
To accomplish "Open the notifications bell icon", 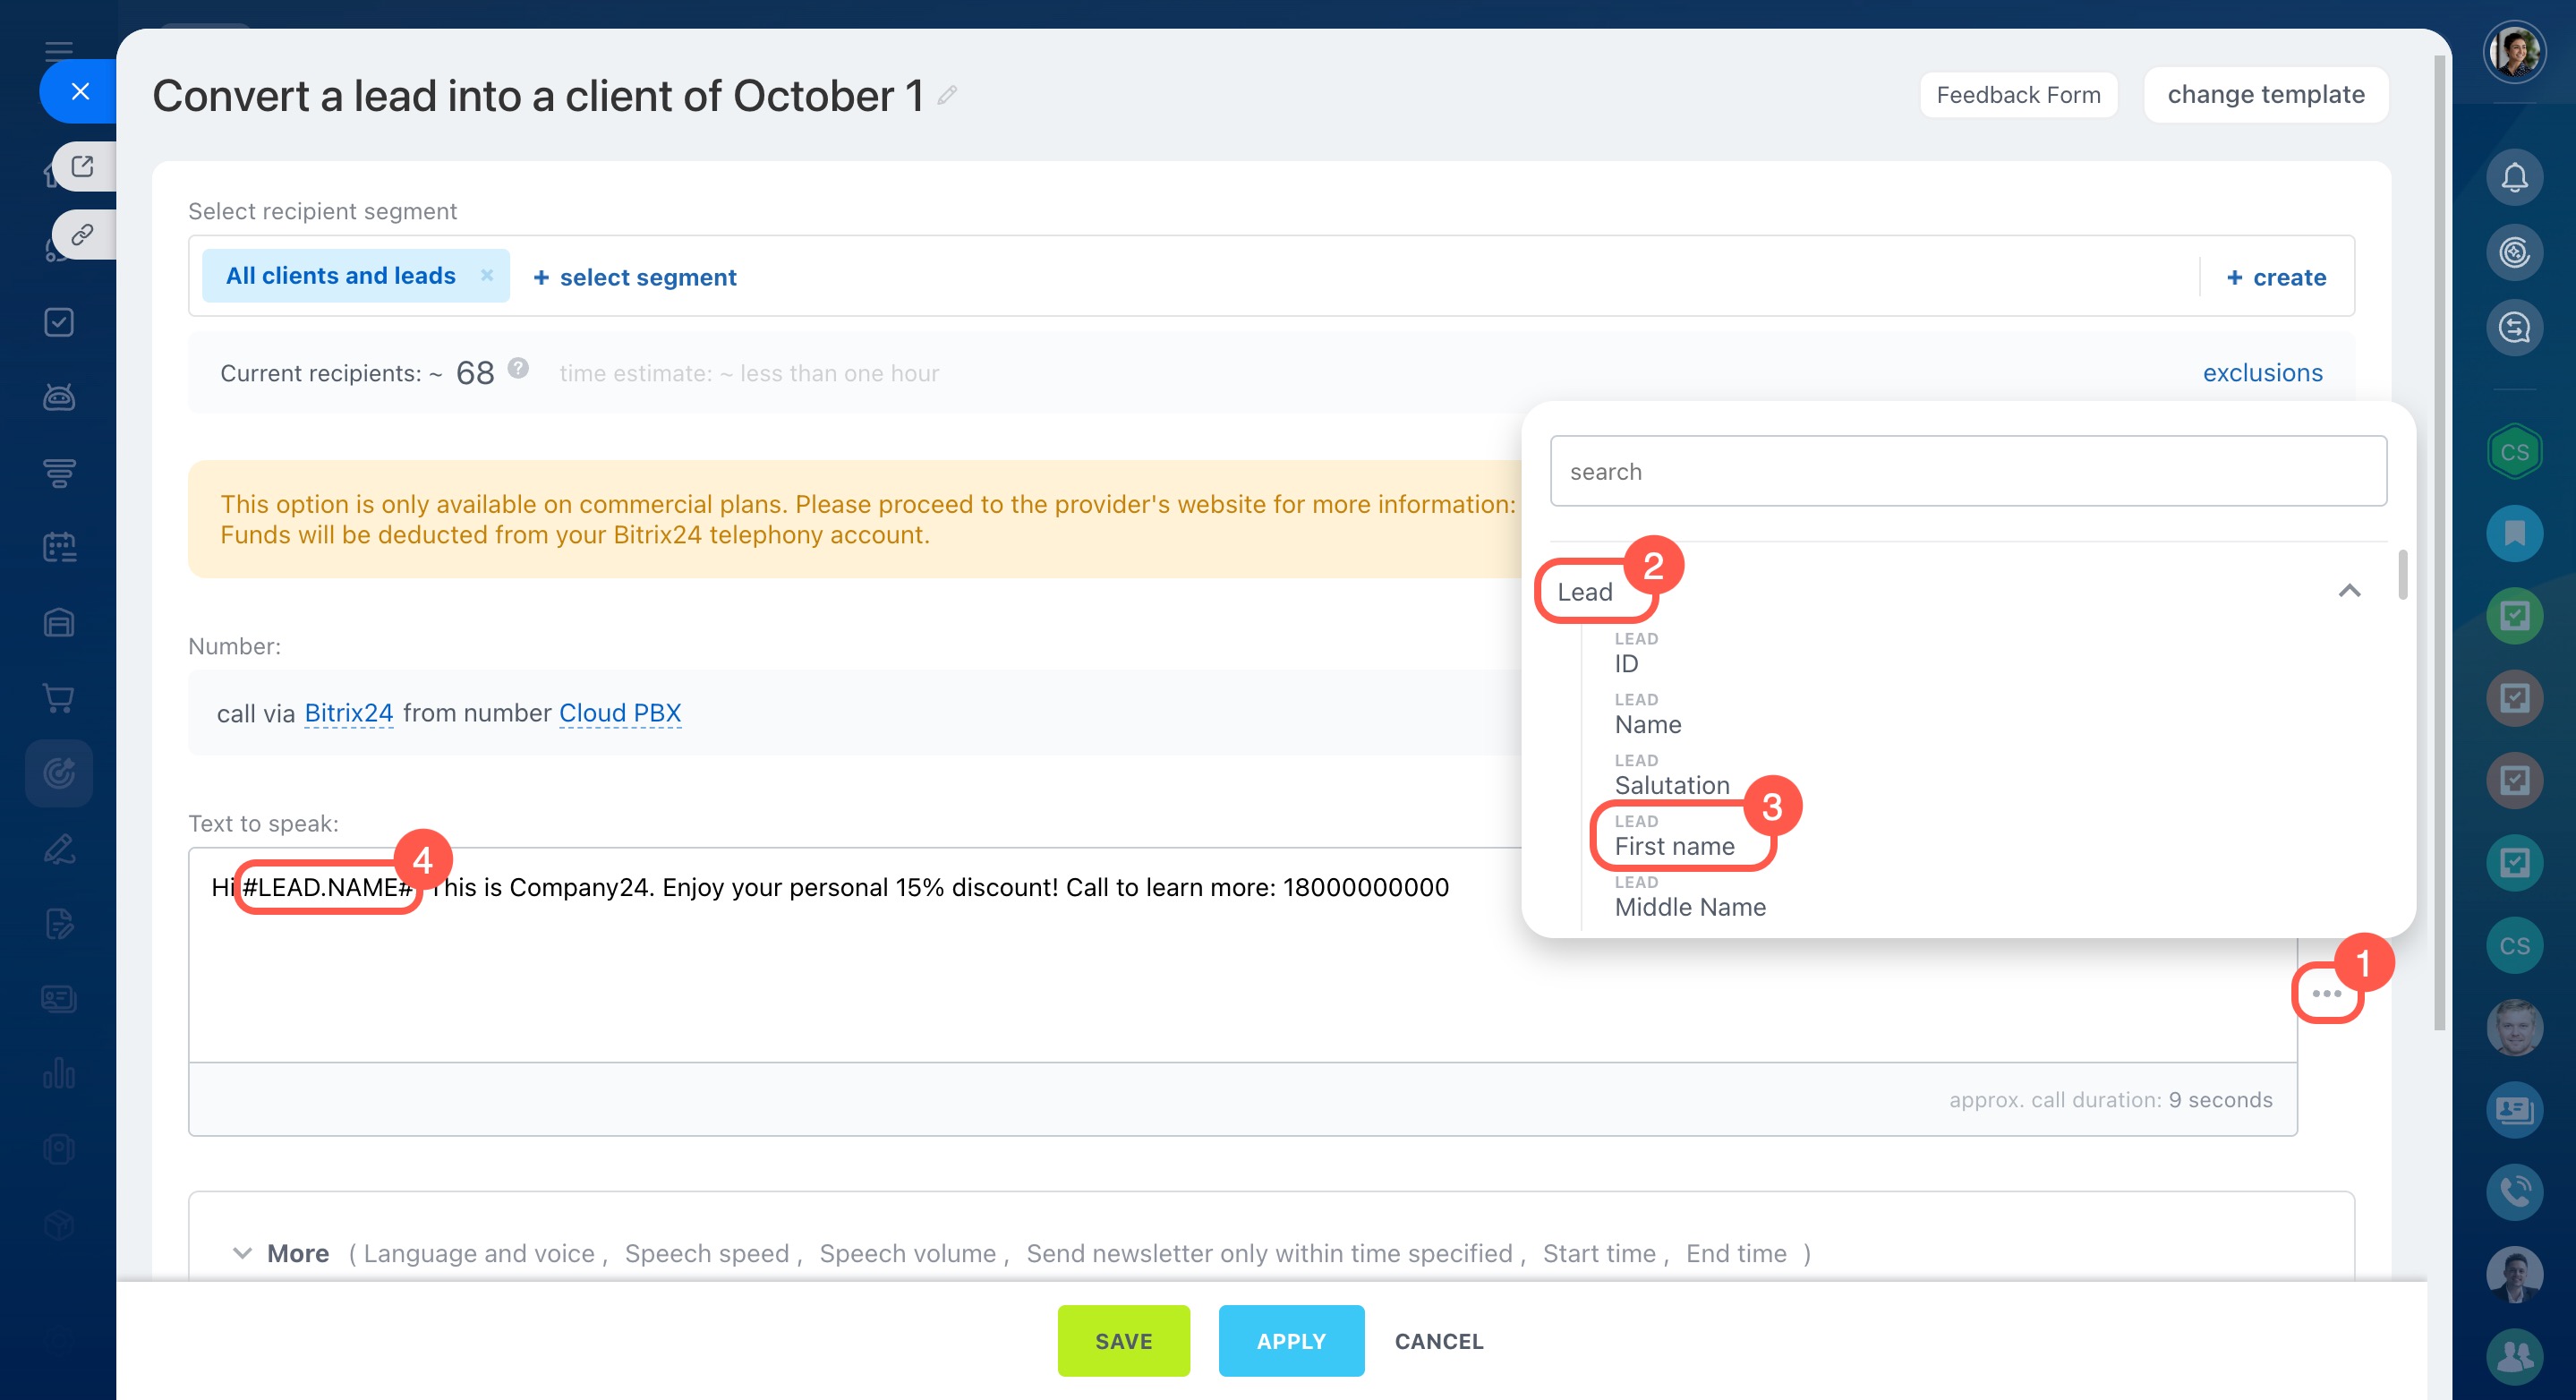I will [x=2514, y=177].
